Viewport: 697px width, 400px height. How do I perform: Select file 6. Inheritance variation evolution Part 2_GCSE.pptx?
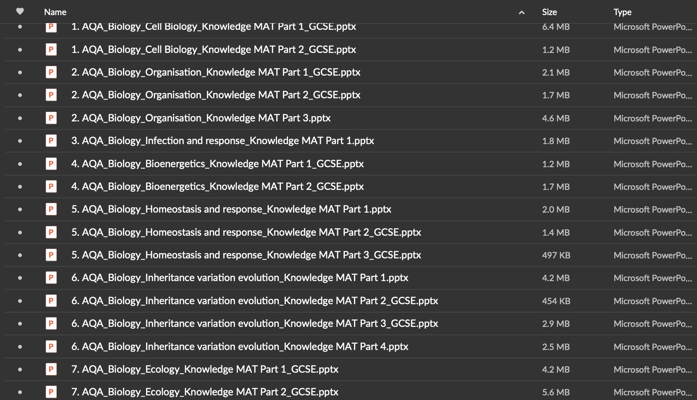pyautogui.click(x=254, y=300)
